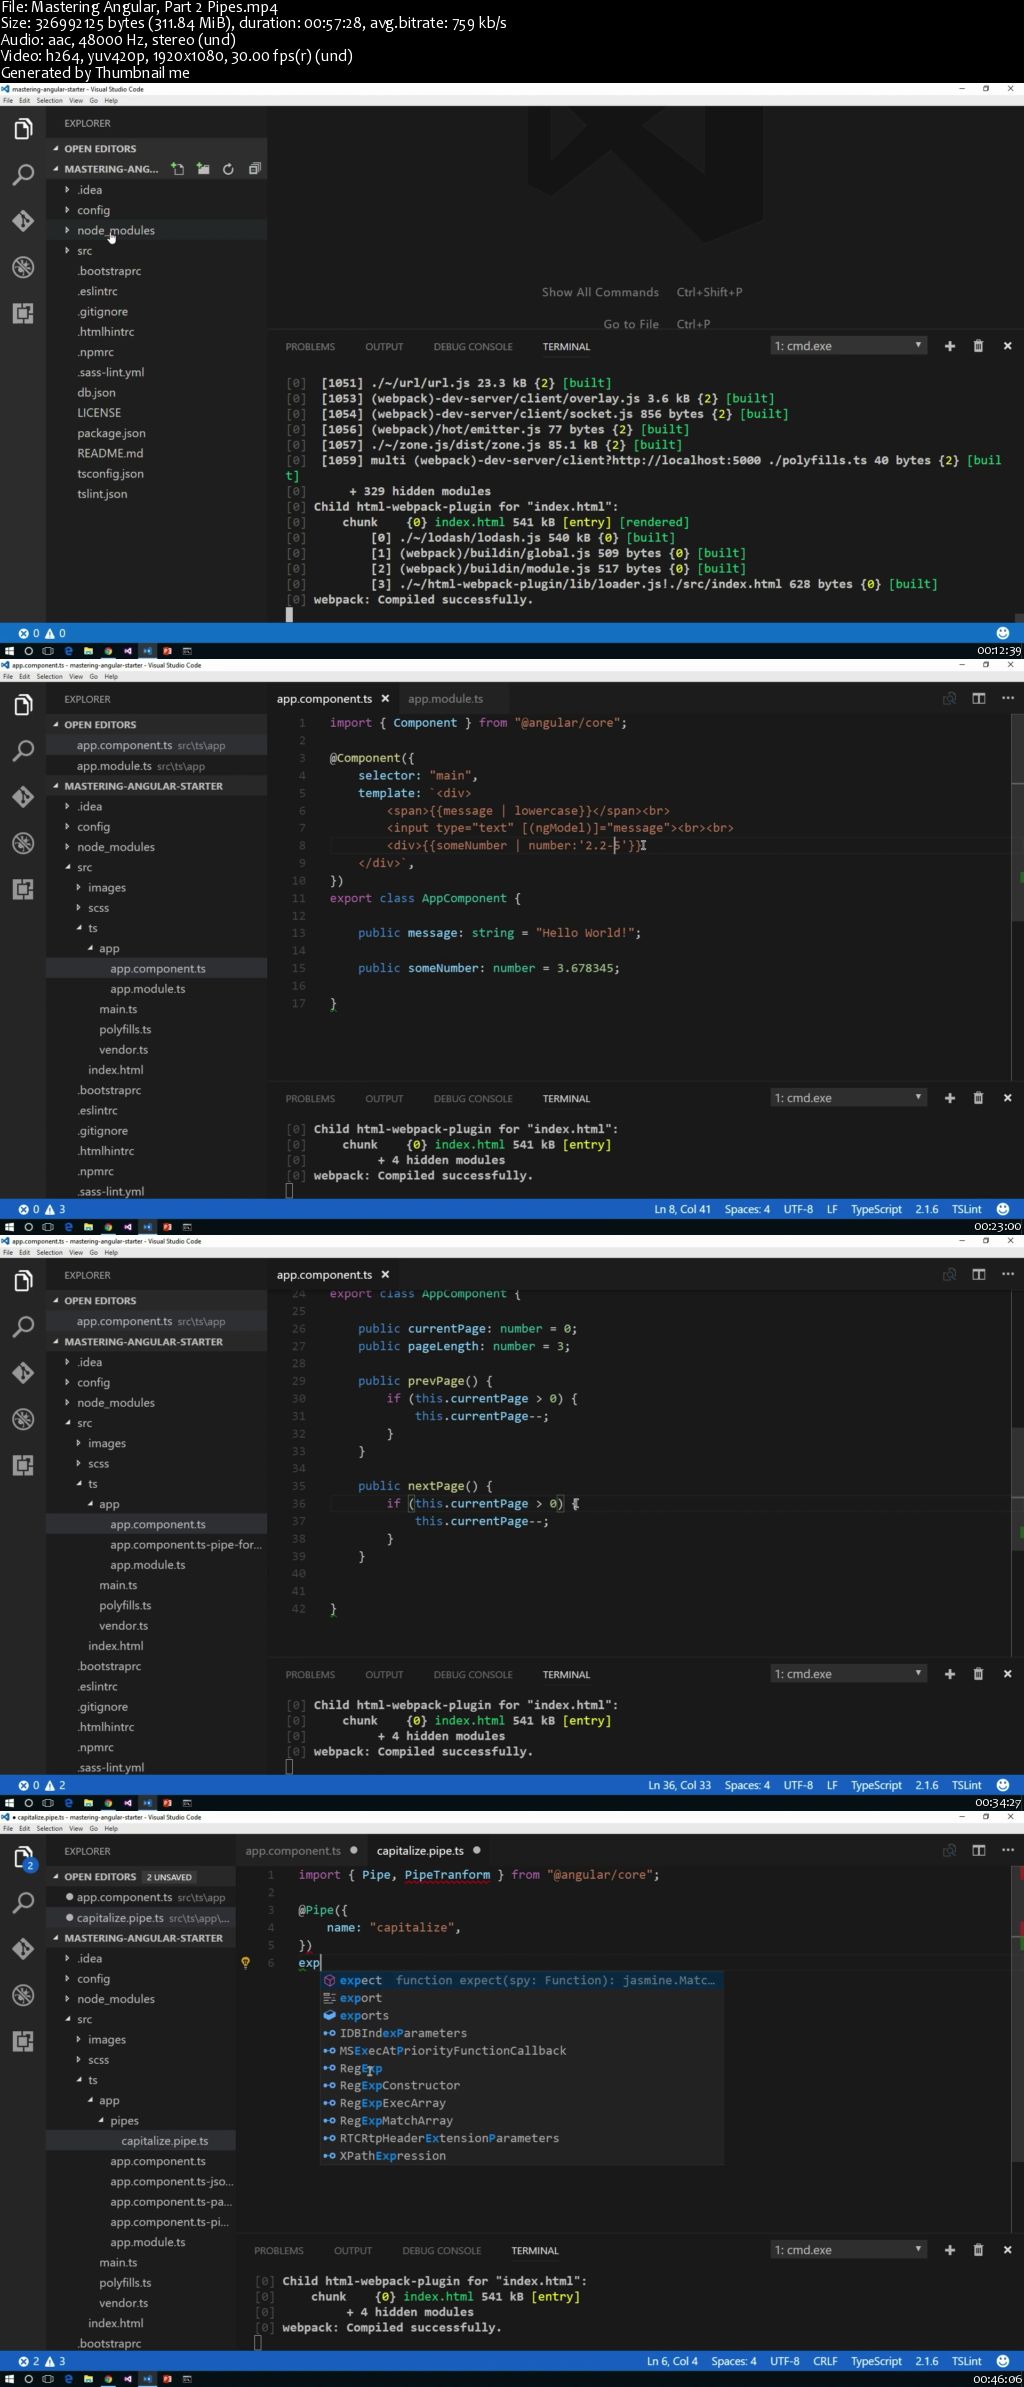The image size is (1024, 2387).
Task: Click Open Changes icon beside Split Editor, 00:23:00 frame
Action: click(950, 698)
